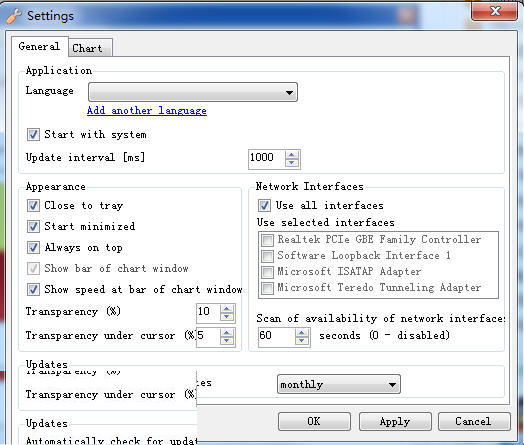Uncheck Always on top
This screenshot has width=524, height=445.
click(33, 248)
